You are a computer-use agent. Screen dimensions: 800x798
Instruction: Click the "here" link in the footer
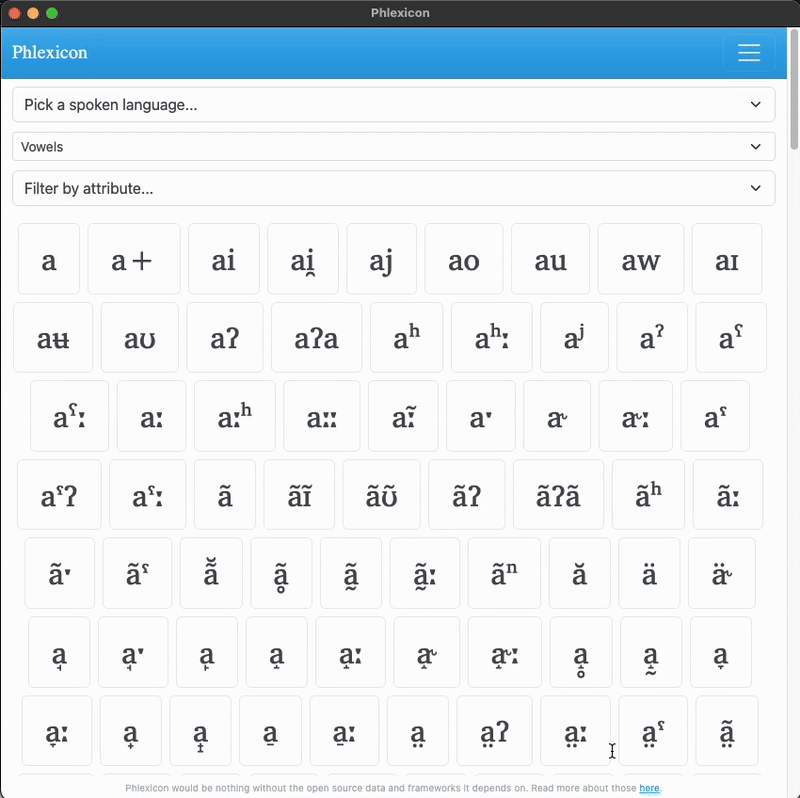[x=649, y=788]
